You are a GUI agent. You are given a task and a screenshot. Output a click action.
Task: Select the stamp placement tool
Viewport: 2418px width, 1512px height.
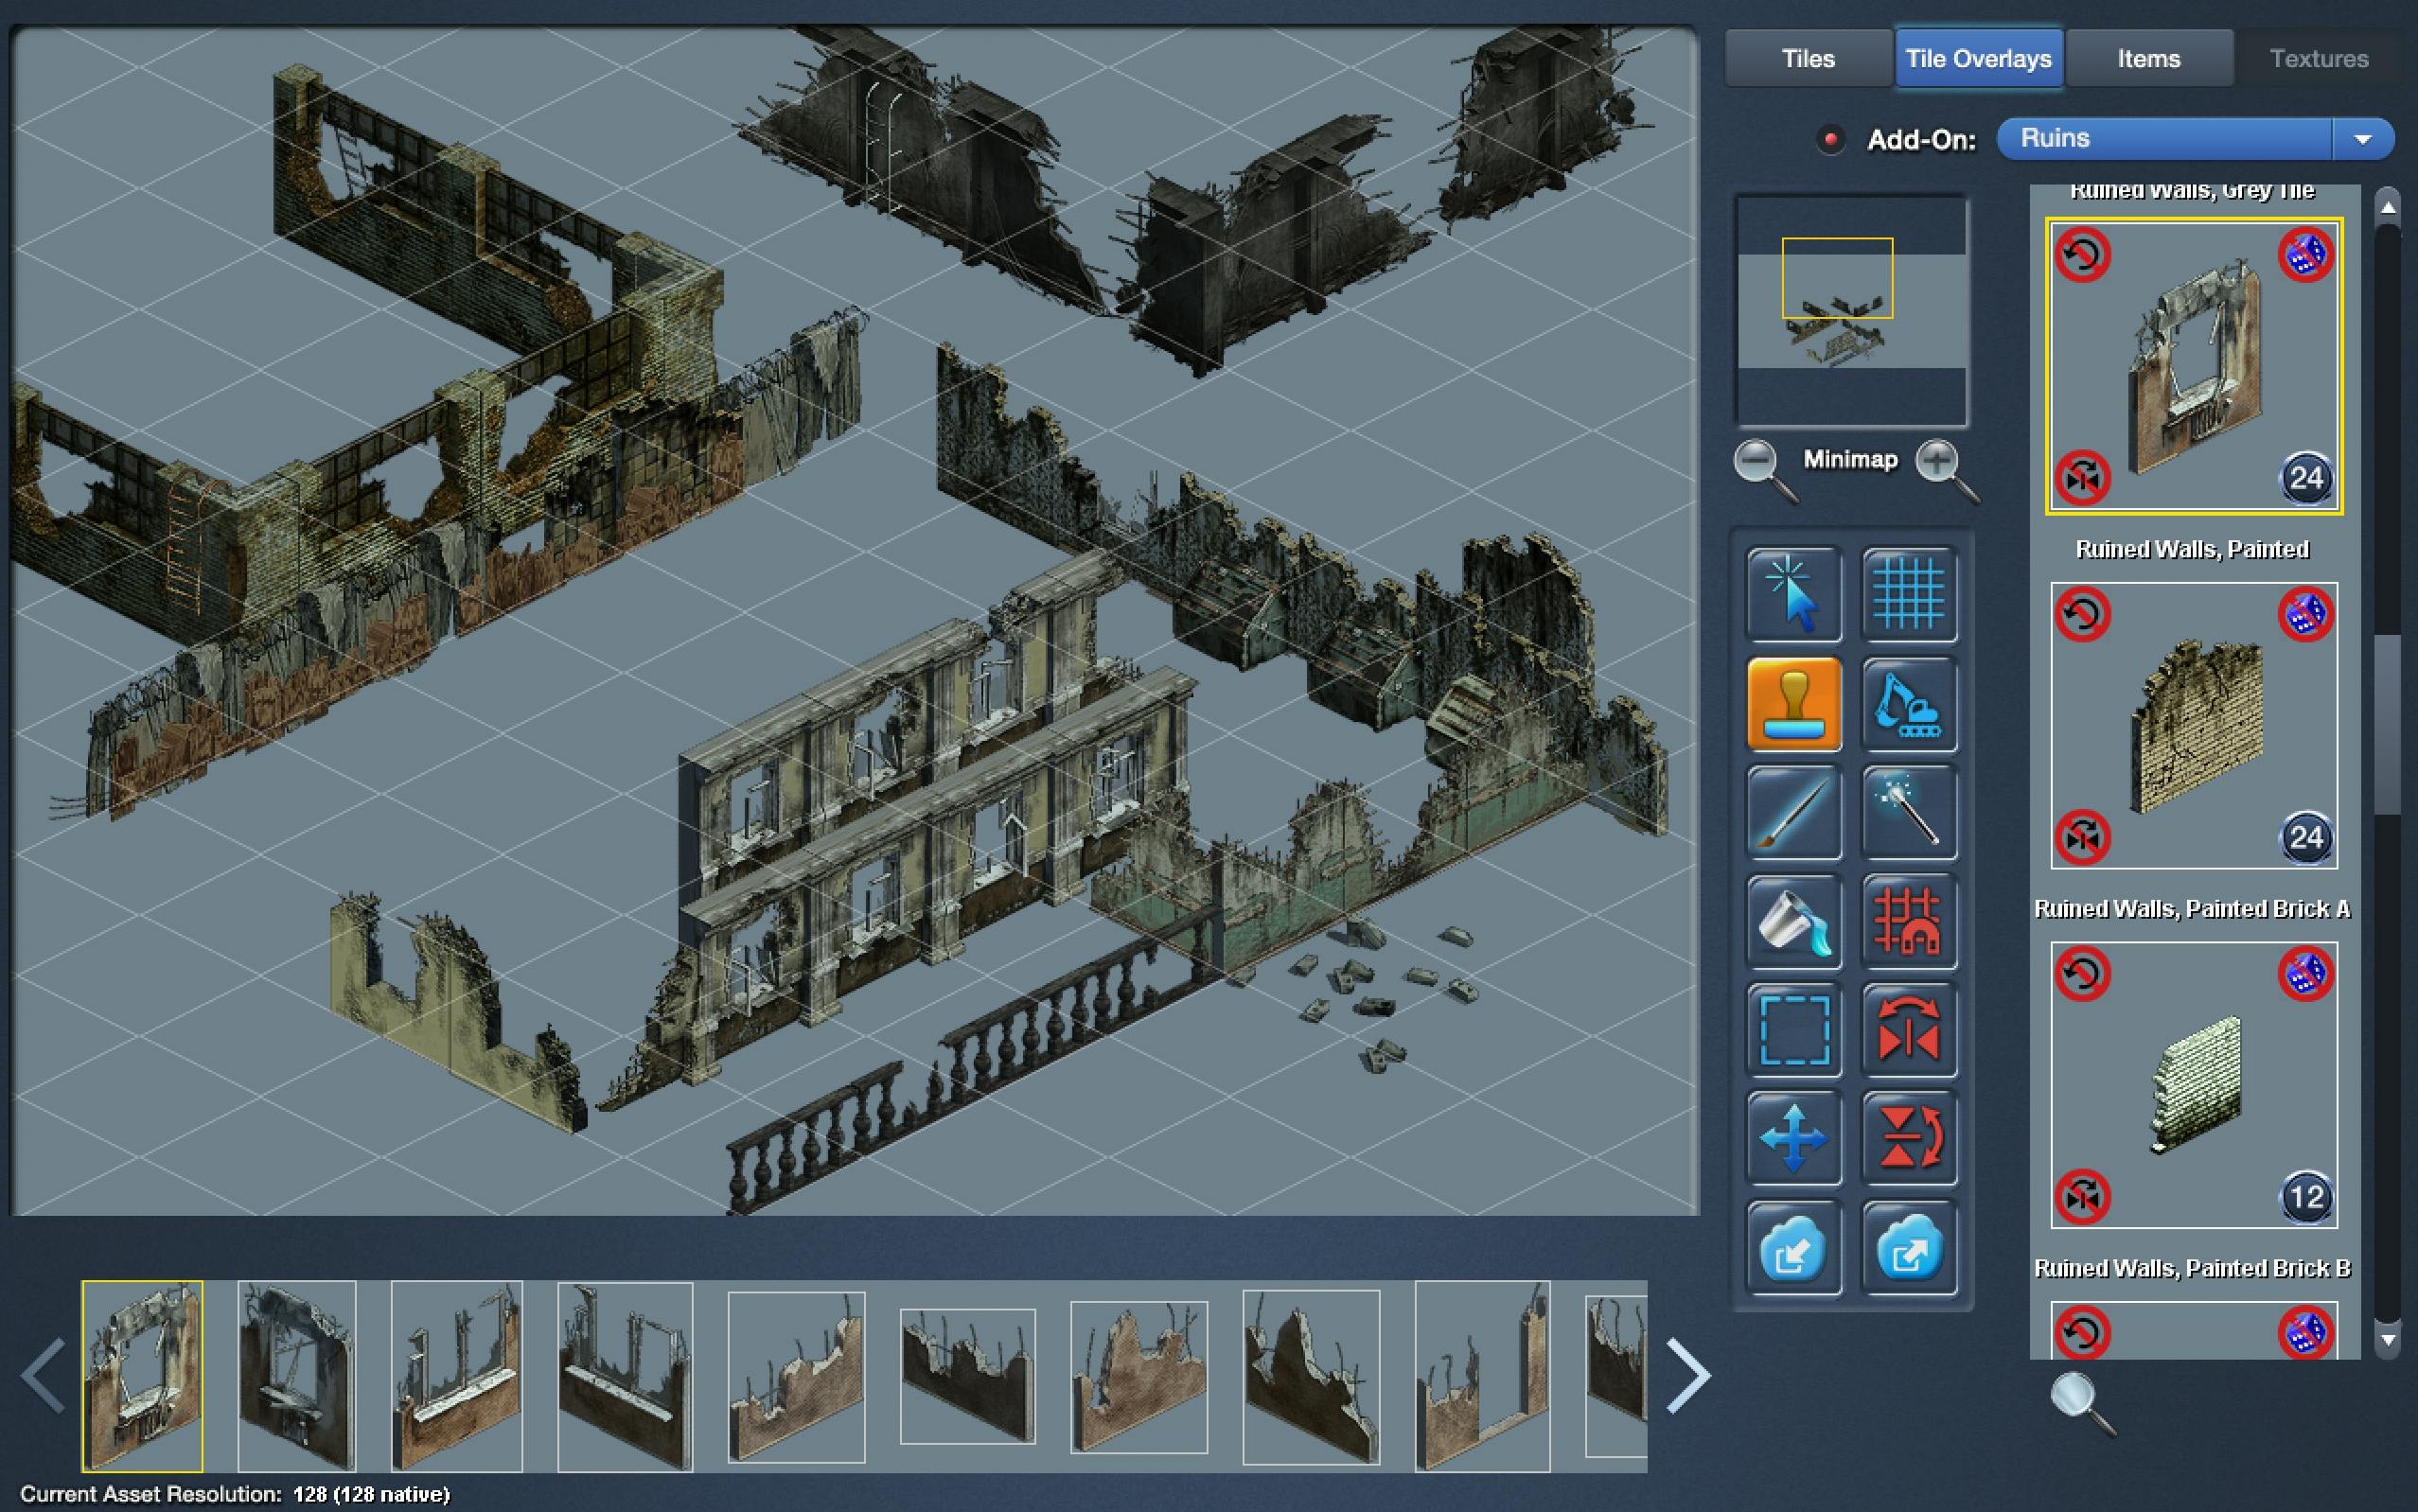click(1793, 704)
